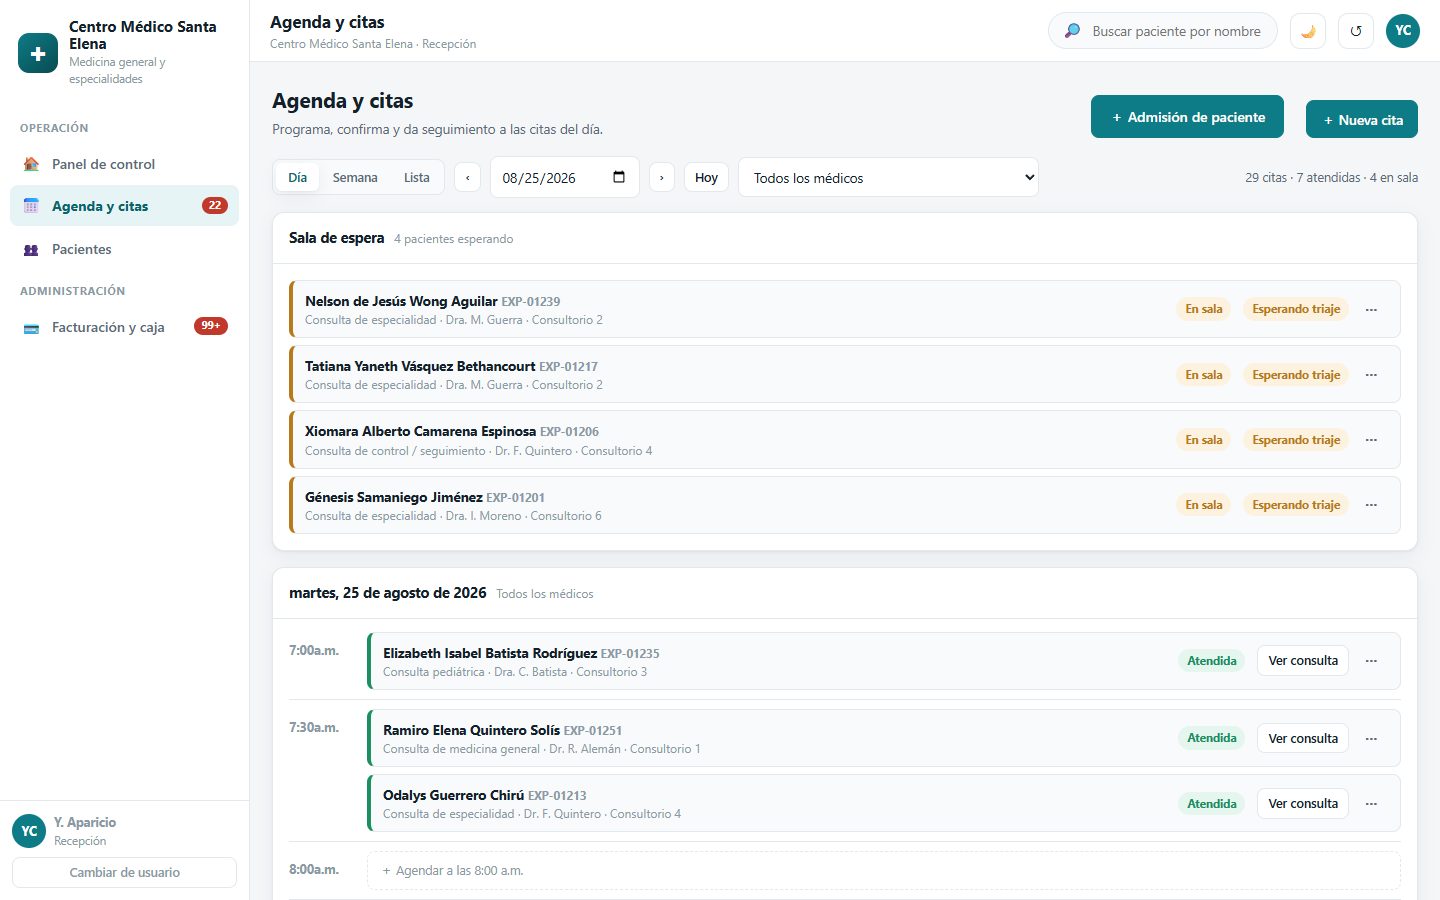Open more options for Odalys Guerrero Chirú
The image size is (1440, 900).
(x=1371, y=804)
